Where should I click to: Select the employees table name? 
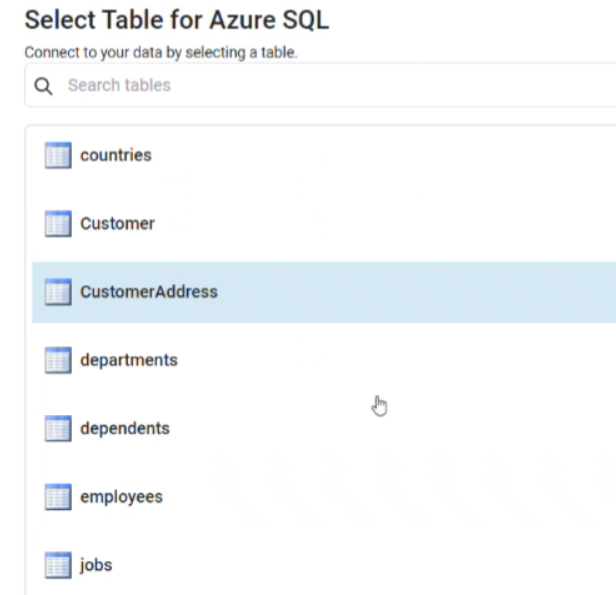pos(121,498)
